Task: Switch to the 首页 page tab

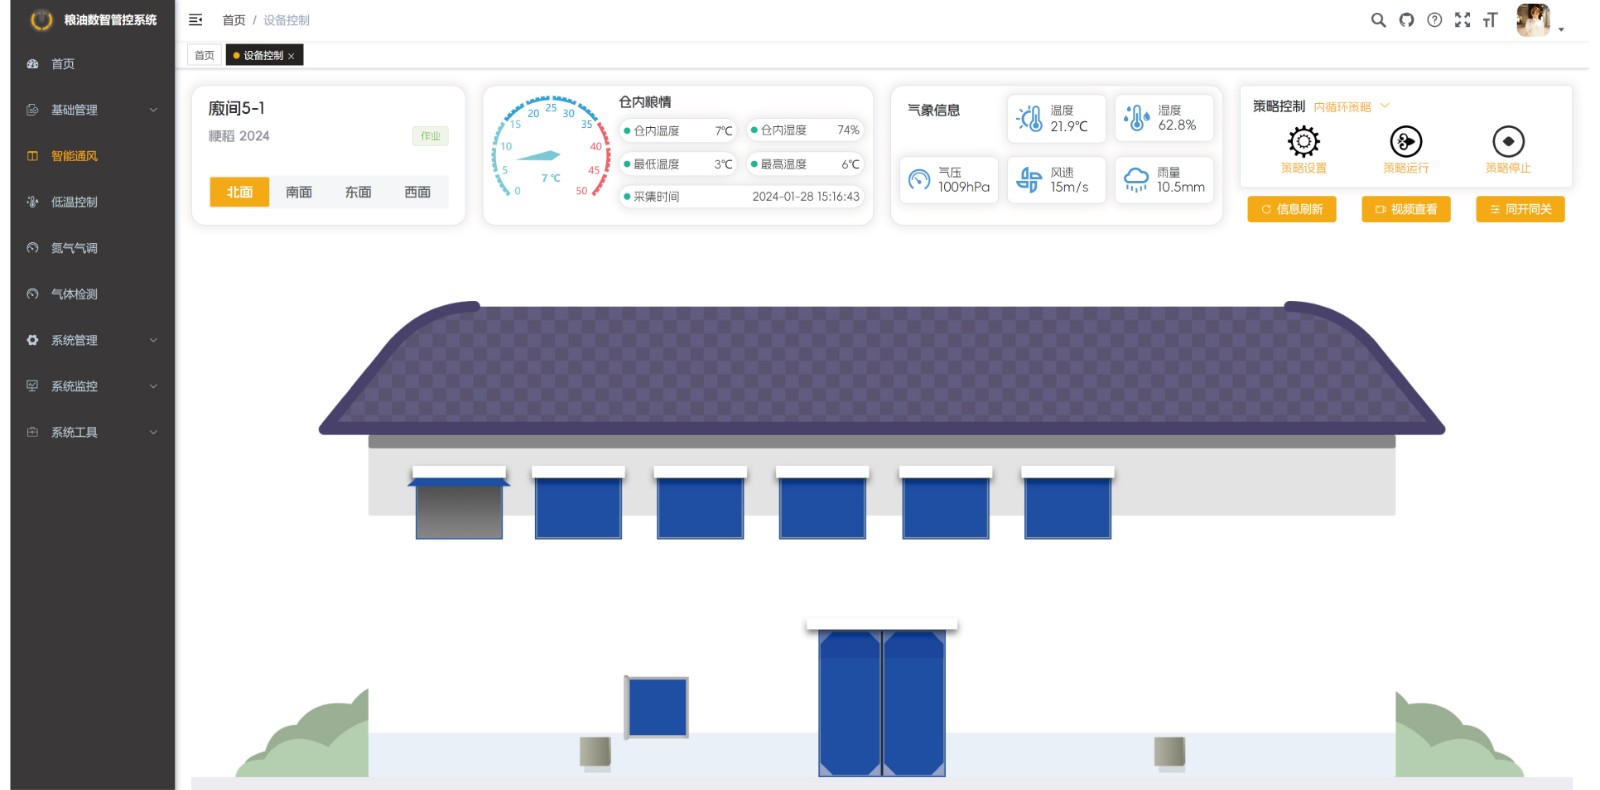Action: pos(204,56)
